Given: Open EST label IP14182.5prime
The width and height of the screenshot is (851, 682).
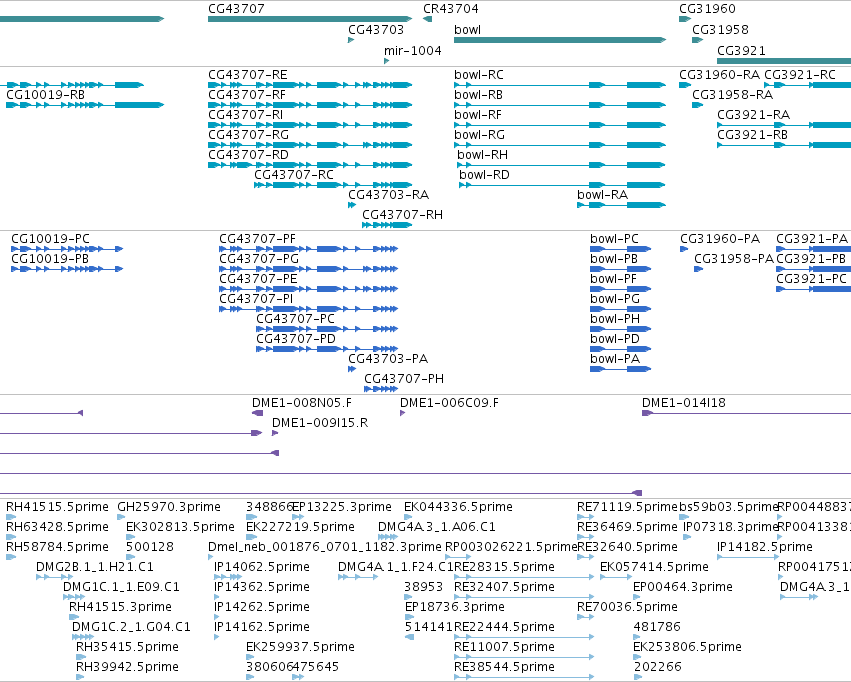Looking at the screenshot, I should point(765,547).
